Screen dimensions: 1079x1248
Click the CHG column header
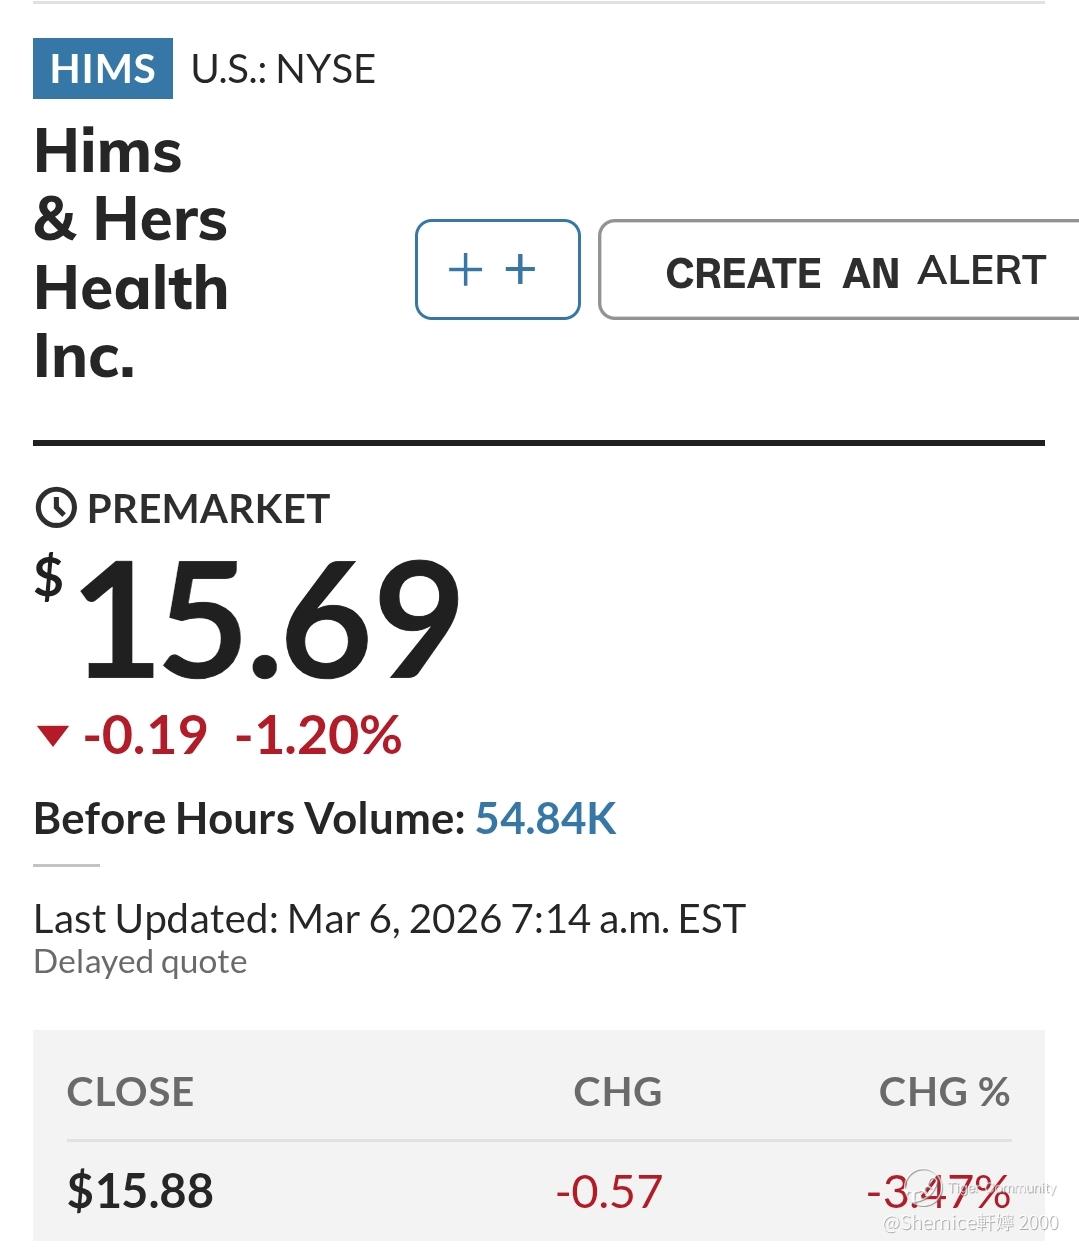point(617,1091)
